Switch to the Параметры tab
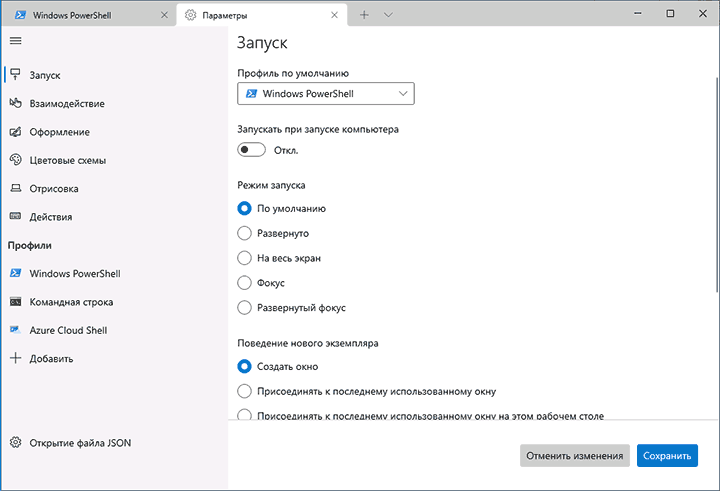720x491 pixels. pyautogui.click(x=262, y=15)
